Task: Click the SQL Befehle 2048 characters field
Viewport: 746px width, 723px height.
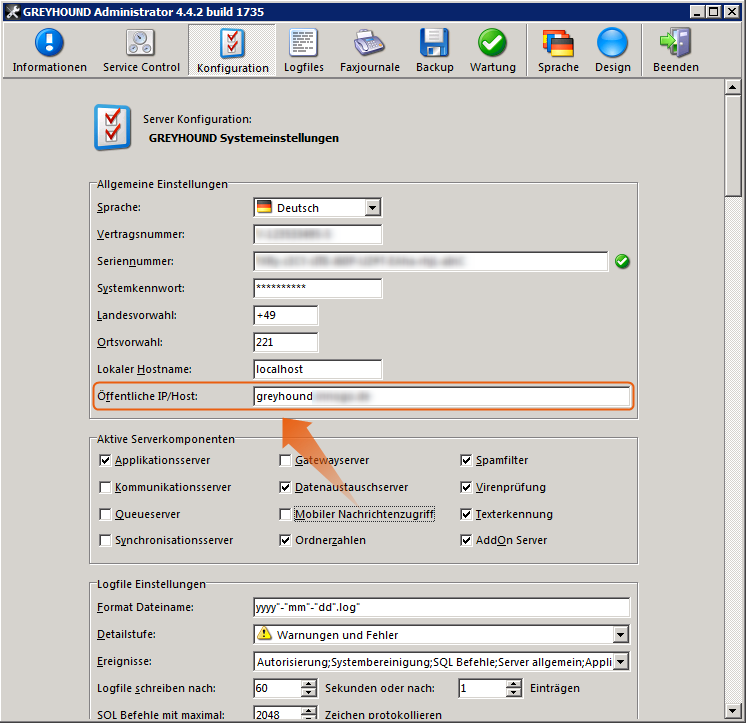Action: (278, 713)
